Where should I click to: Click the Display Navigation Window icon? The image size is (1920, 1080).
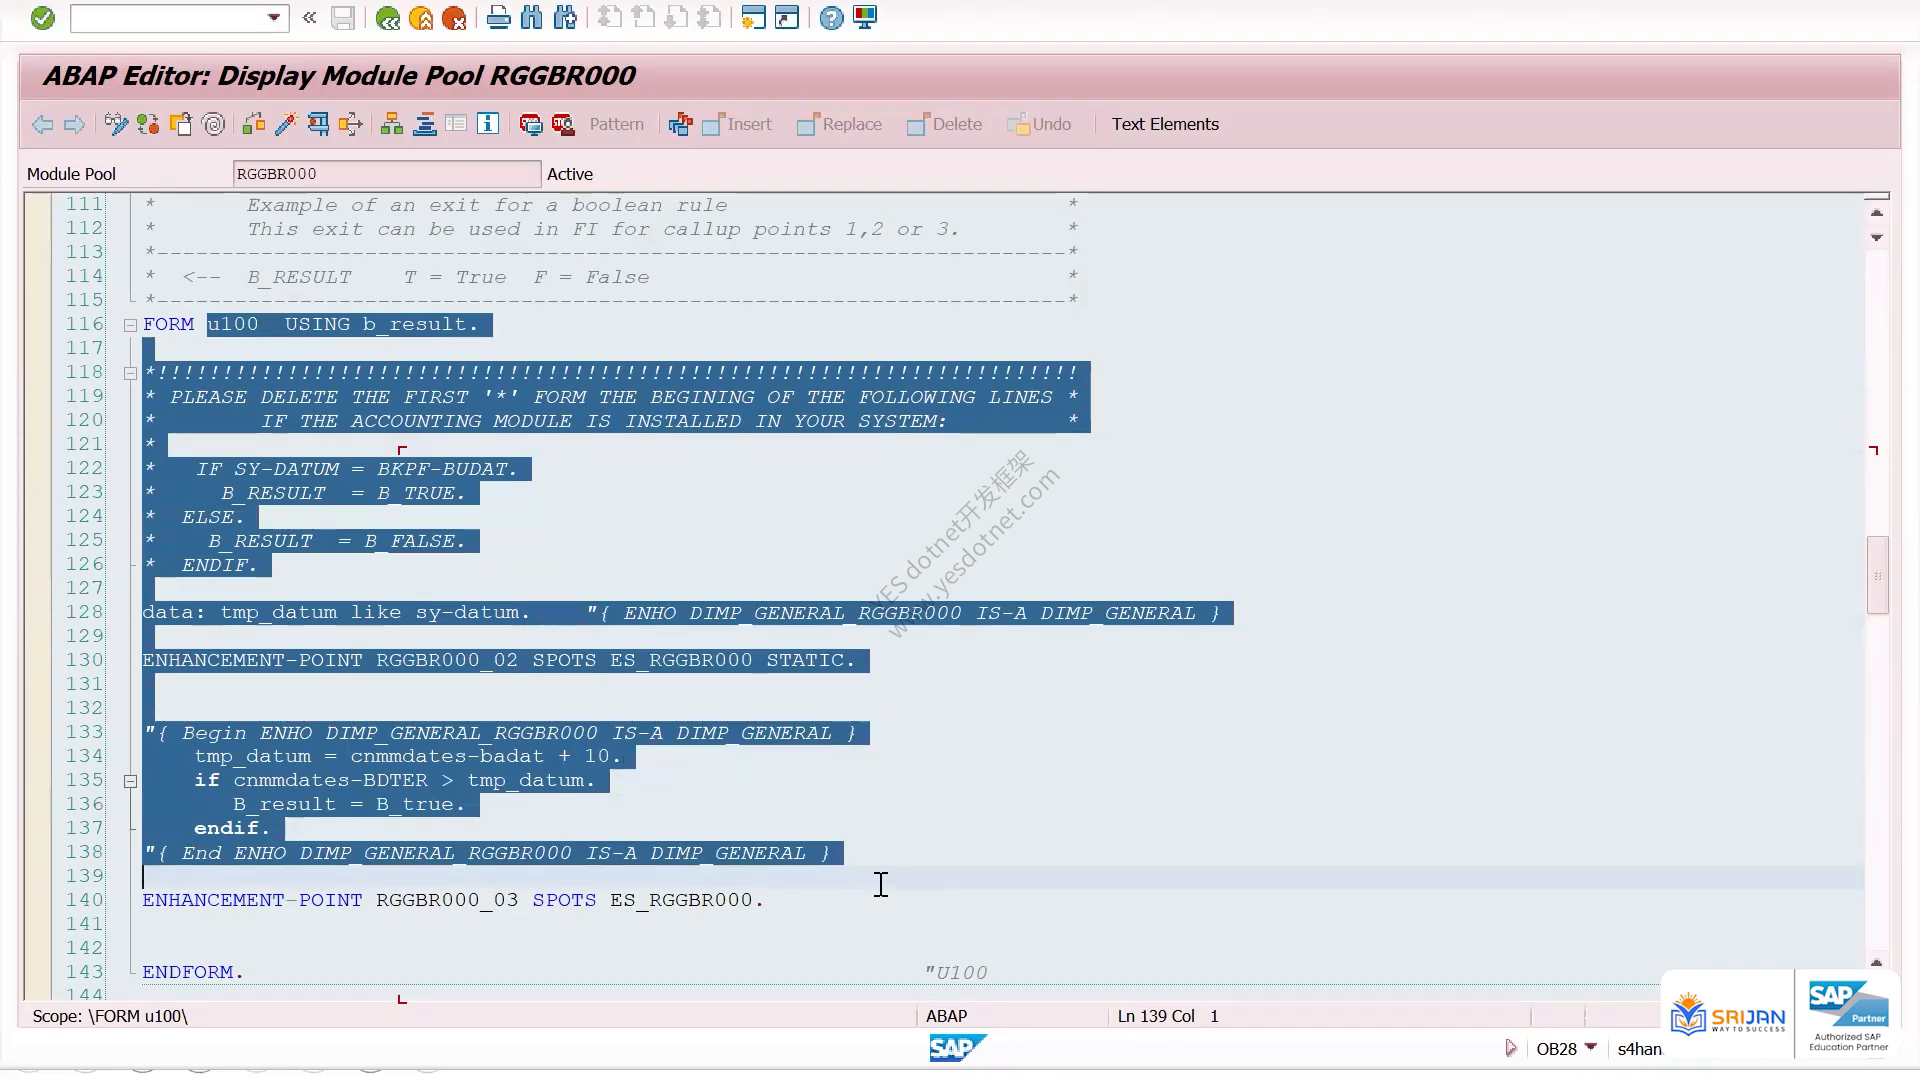pos(424,124)
